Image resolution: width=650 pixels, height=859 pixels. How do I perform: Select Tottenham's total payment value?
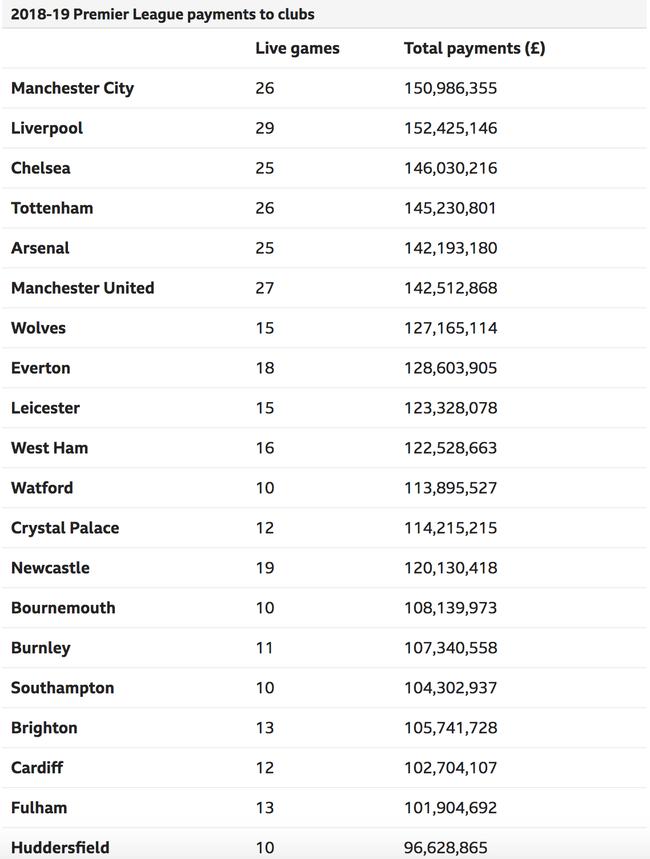pyautogui.click(x=450, y=208)
